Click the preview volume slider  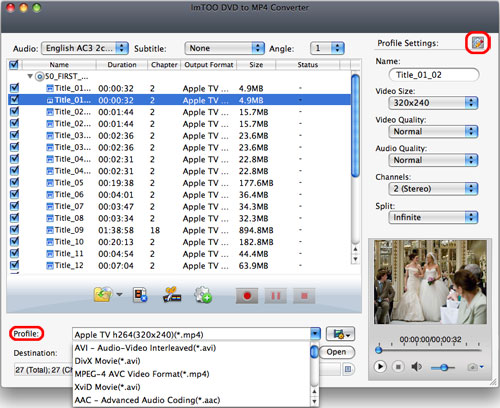coord(443,368)
